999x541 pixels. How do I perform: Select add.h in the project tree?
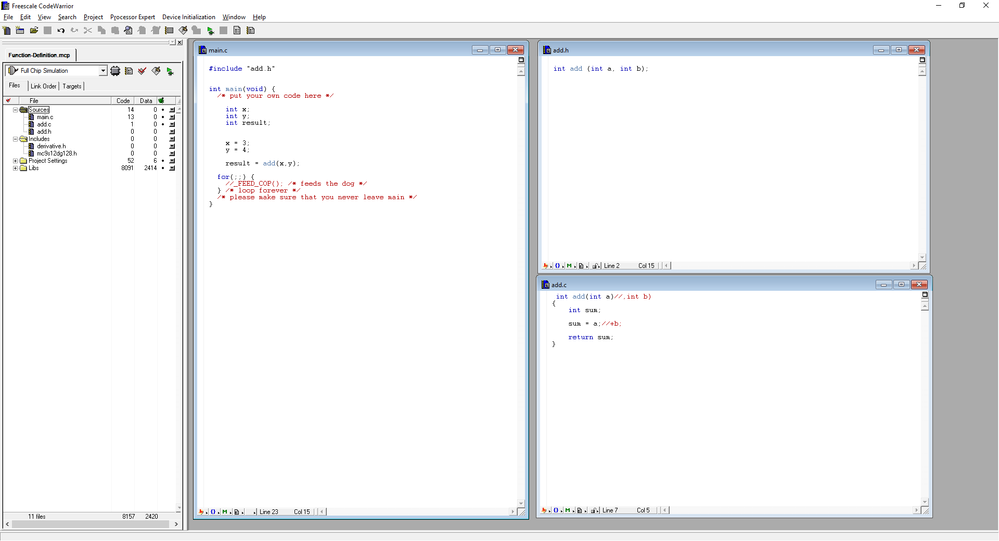(44, 132)
